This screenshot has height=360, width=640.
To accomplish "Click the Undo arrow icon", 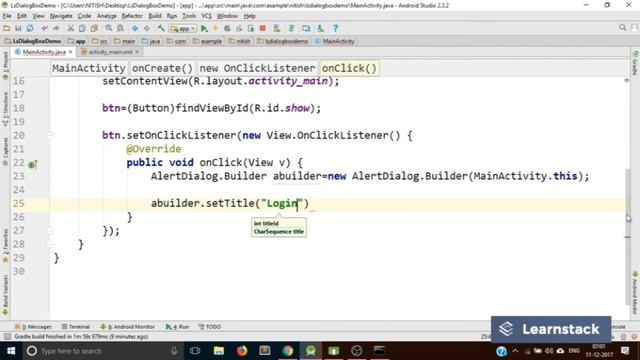I will point(44,28).
